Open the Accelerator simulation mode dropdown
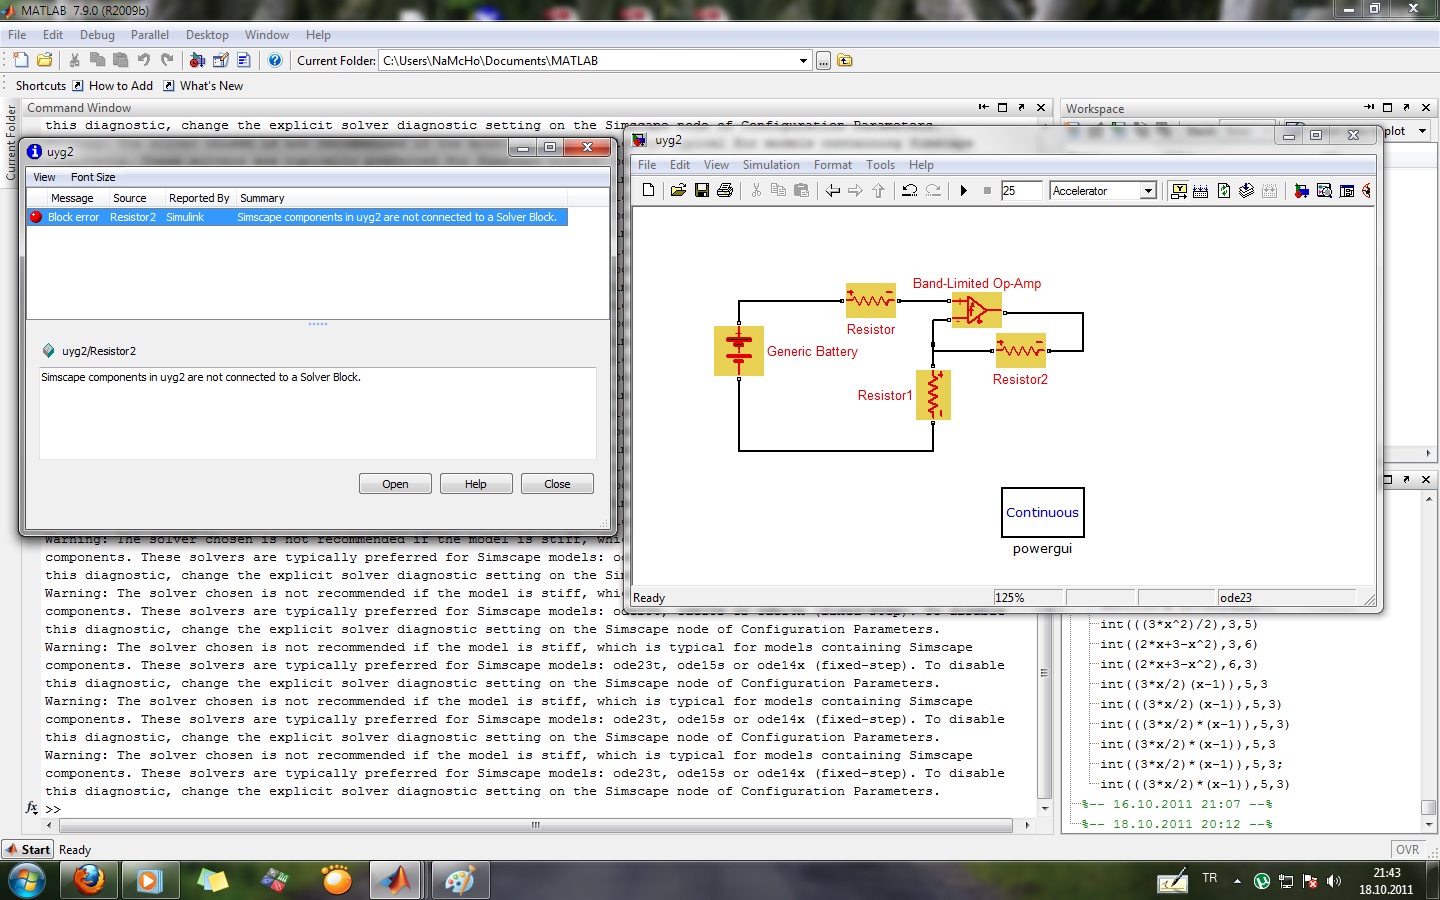The height and width of the screenshot is (900, 1440). 1148,190
